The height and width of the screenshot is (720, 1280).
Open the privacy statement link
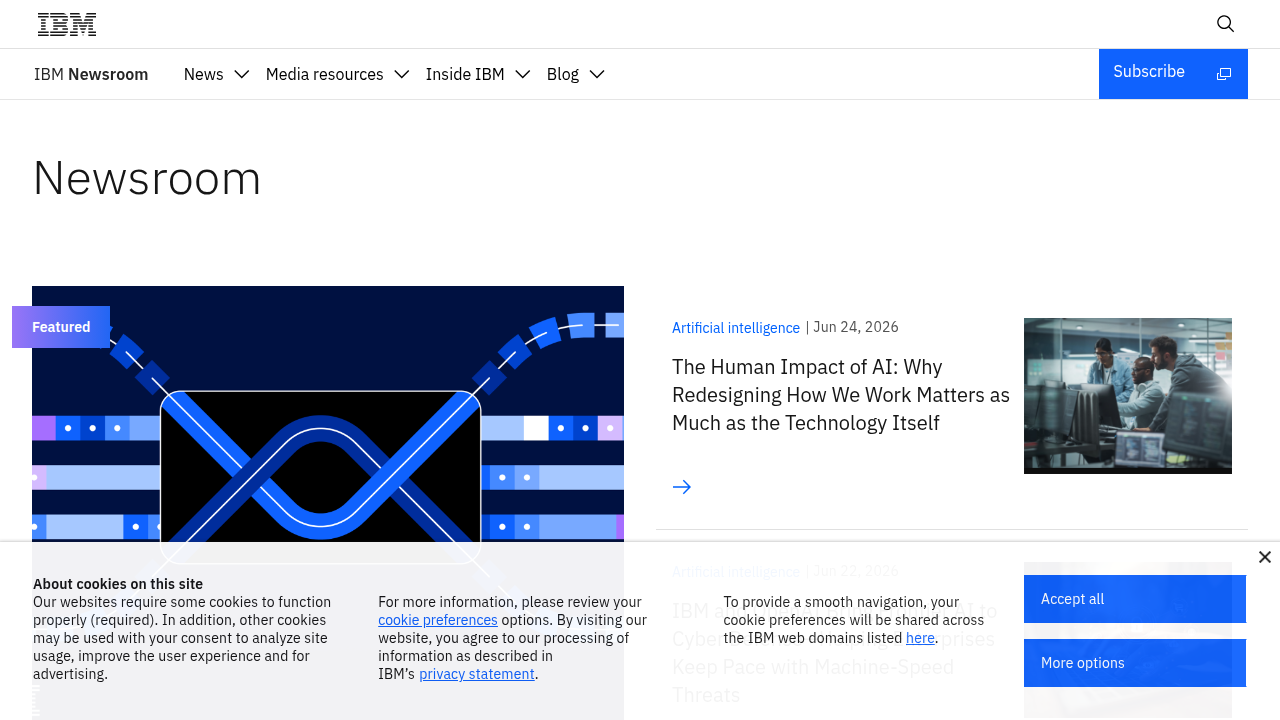click(477, 674)
